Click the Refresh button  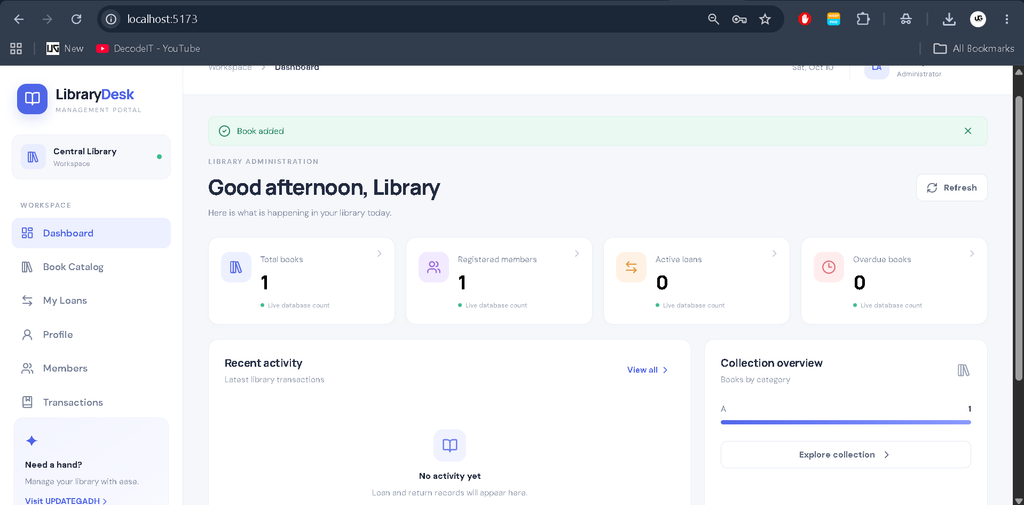click(x=952, y=187)
